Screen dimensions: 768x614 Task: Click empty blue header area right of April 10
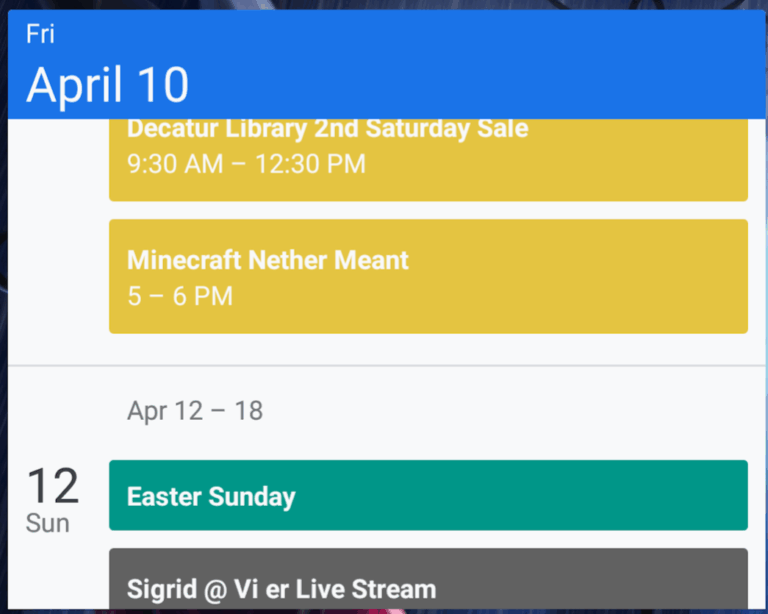[x=500, y=70]
